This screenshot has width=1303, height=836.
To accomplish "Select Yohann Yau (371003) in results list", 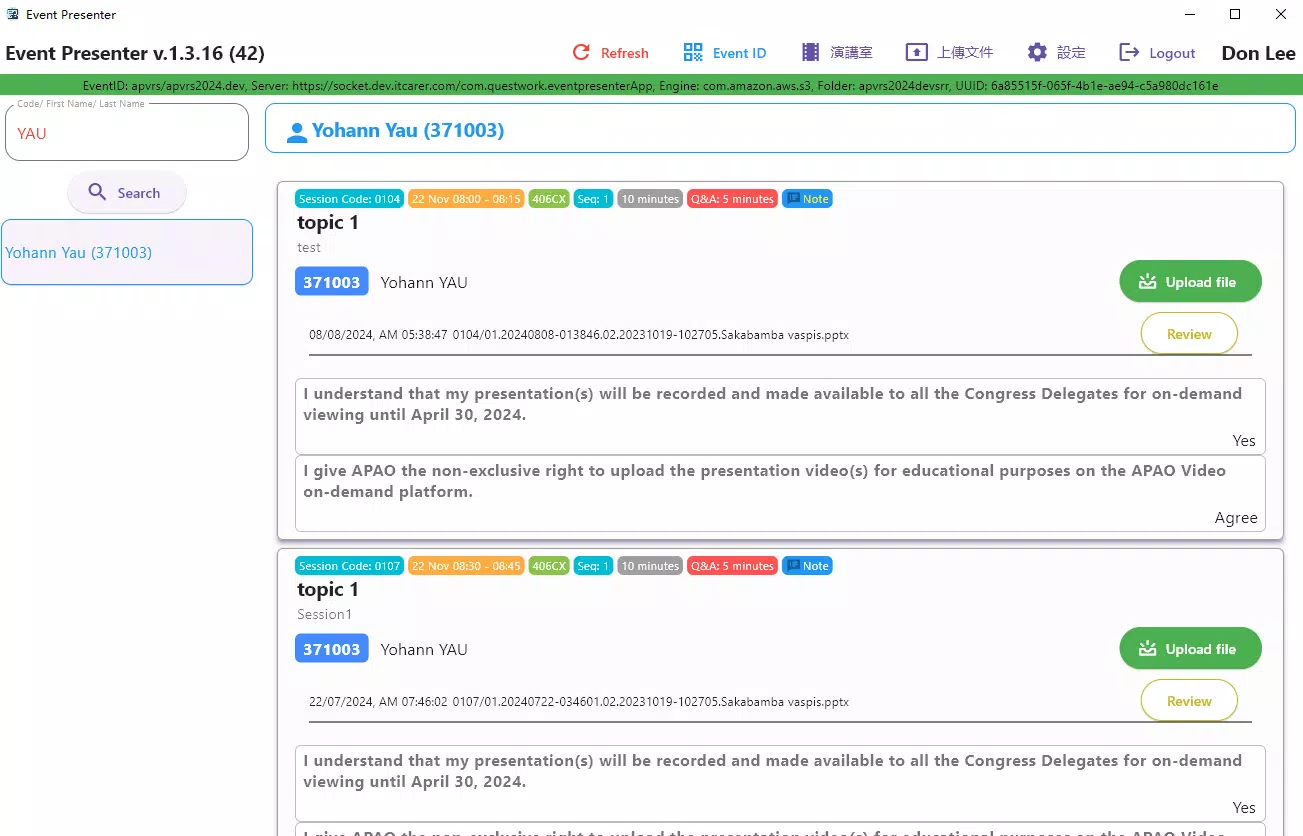I will tap(127, 252).
